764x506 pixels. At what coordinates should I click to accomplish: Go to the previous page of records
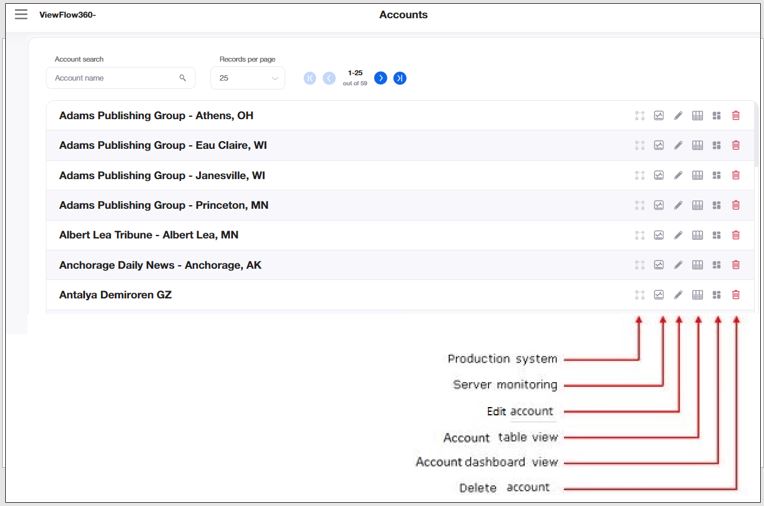click(329, 78)
